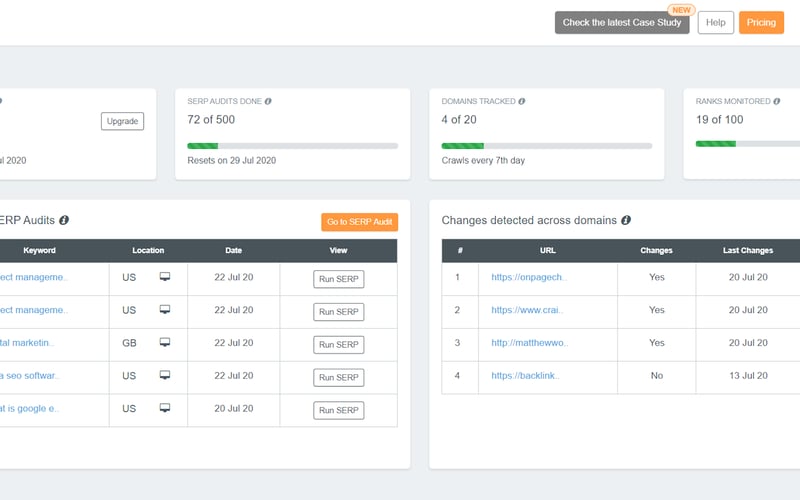Click info icon beside Domains Tracked

click(x=521, y=102)
